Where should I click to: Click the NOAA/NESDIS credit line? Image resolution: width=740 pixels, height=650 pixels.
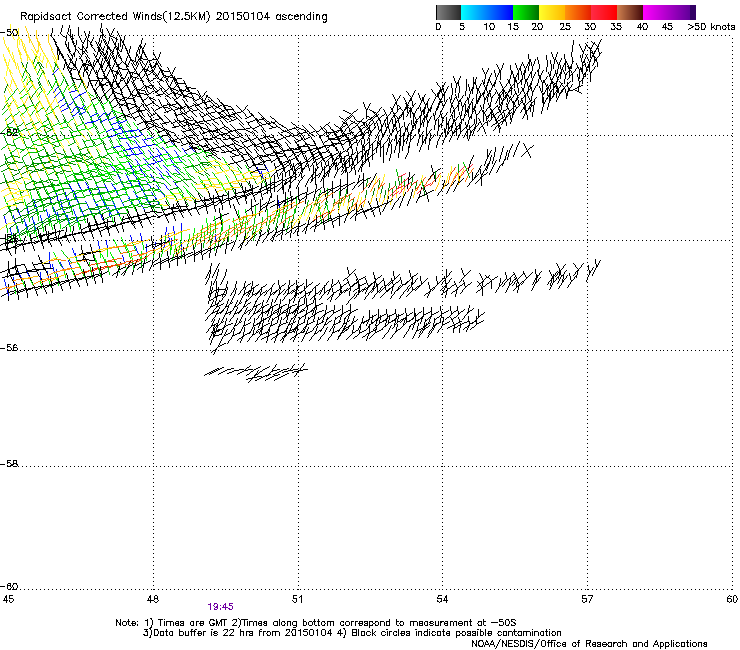[589, 644]
